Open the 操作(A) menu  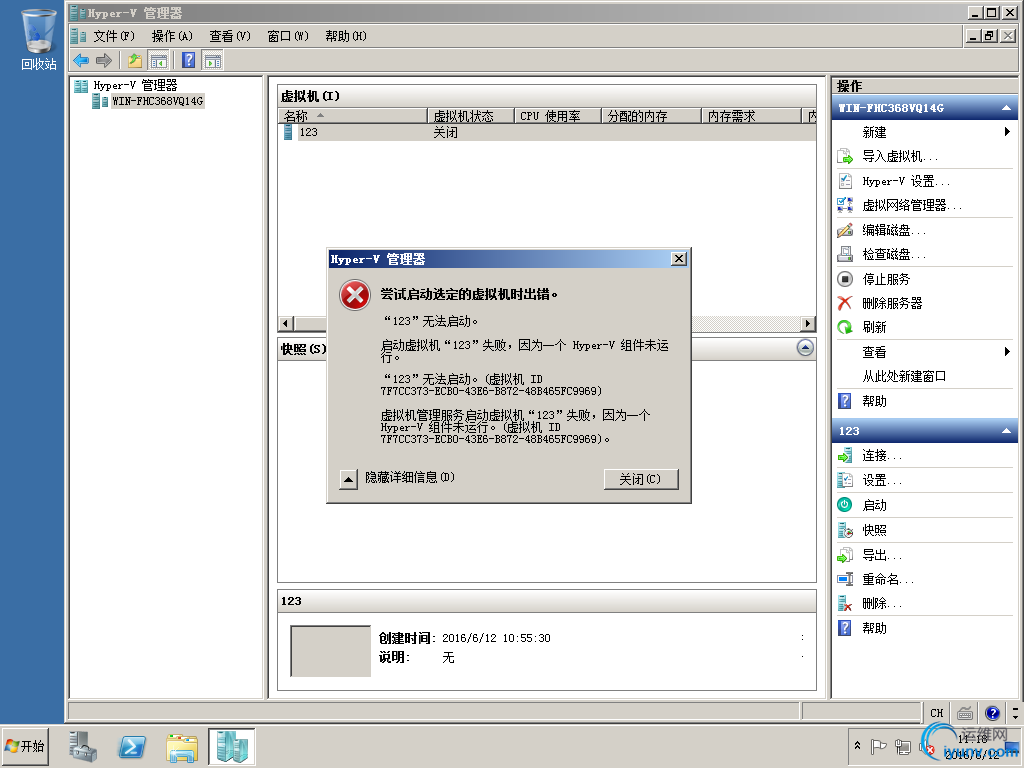pos(172,36)
